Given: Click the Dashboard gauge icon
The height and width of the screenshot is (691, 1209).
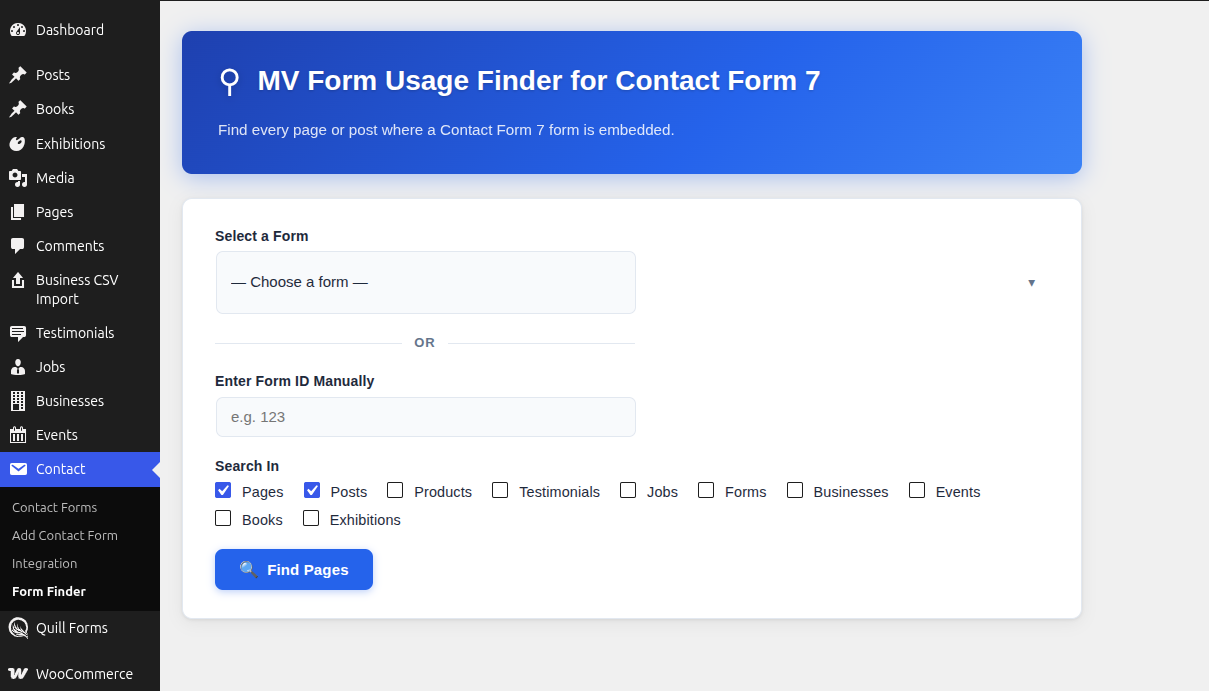Looking at the screenshot, I should pos(18,30).
